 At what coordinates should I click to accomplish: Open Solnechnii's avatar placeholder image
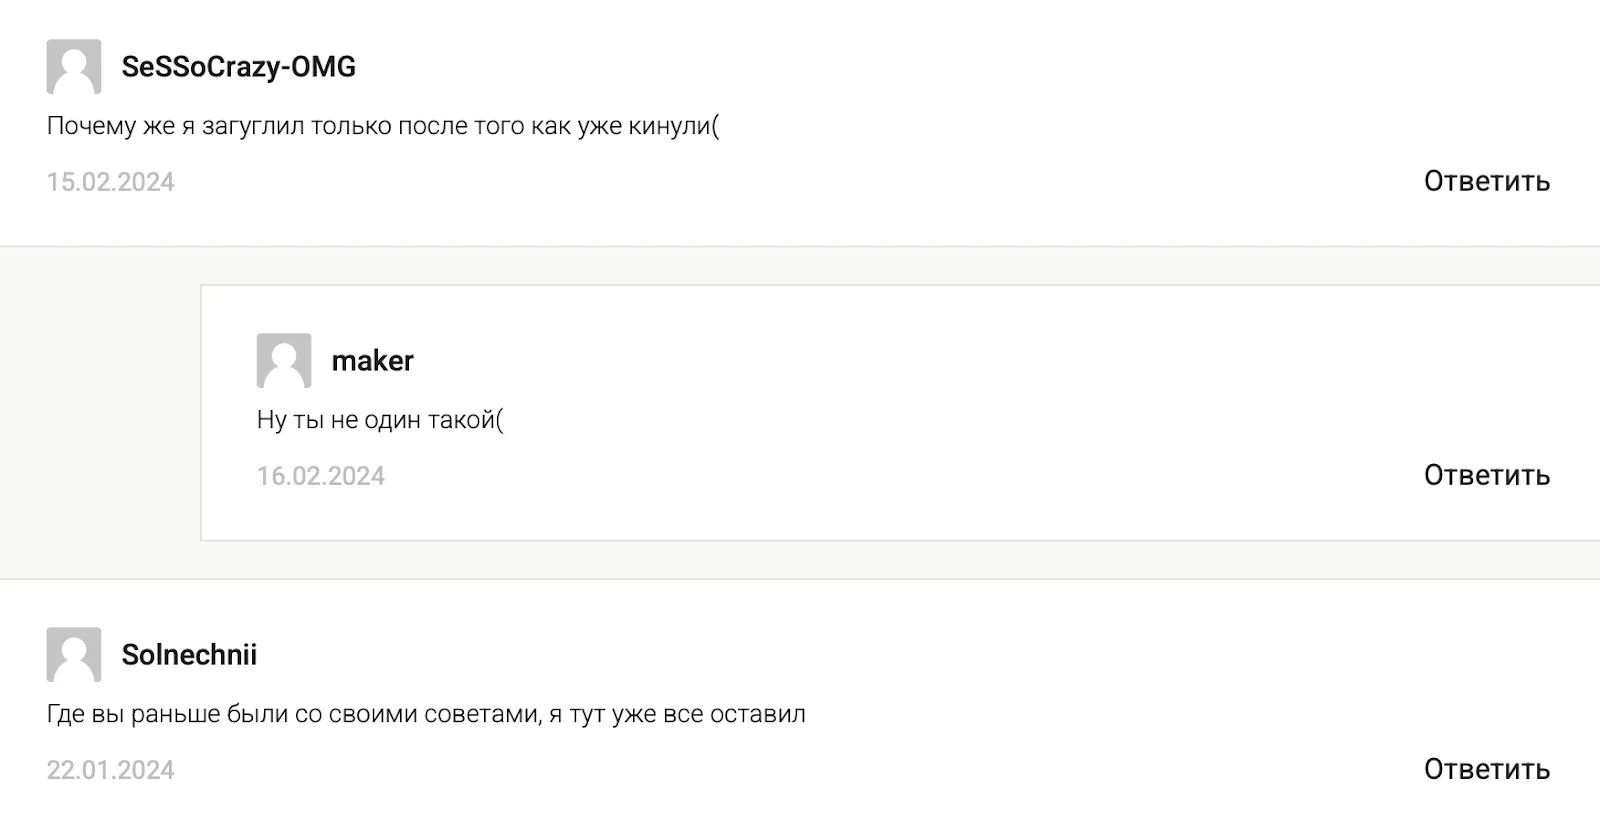pyautogui.click(x=74, y=655)
